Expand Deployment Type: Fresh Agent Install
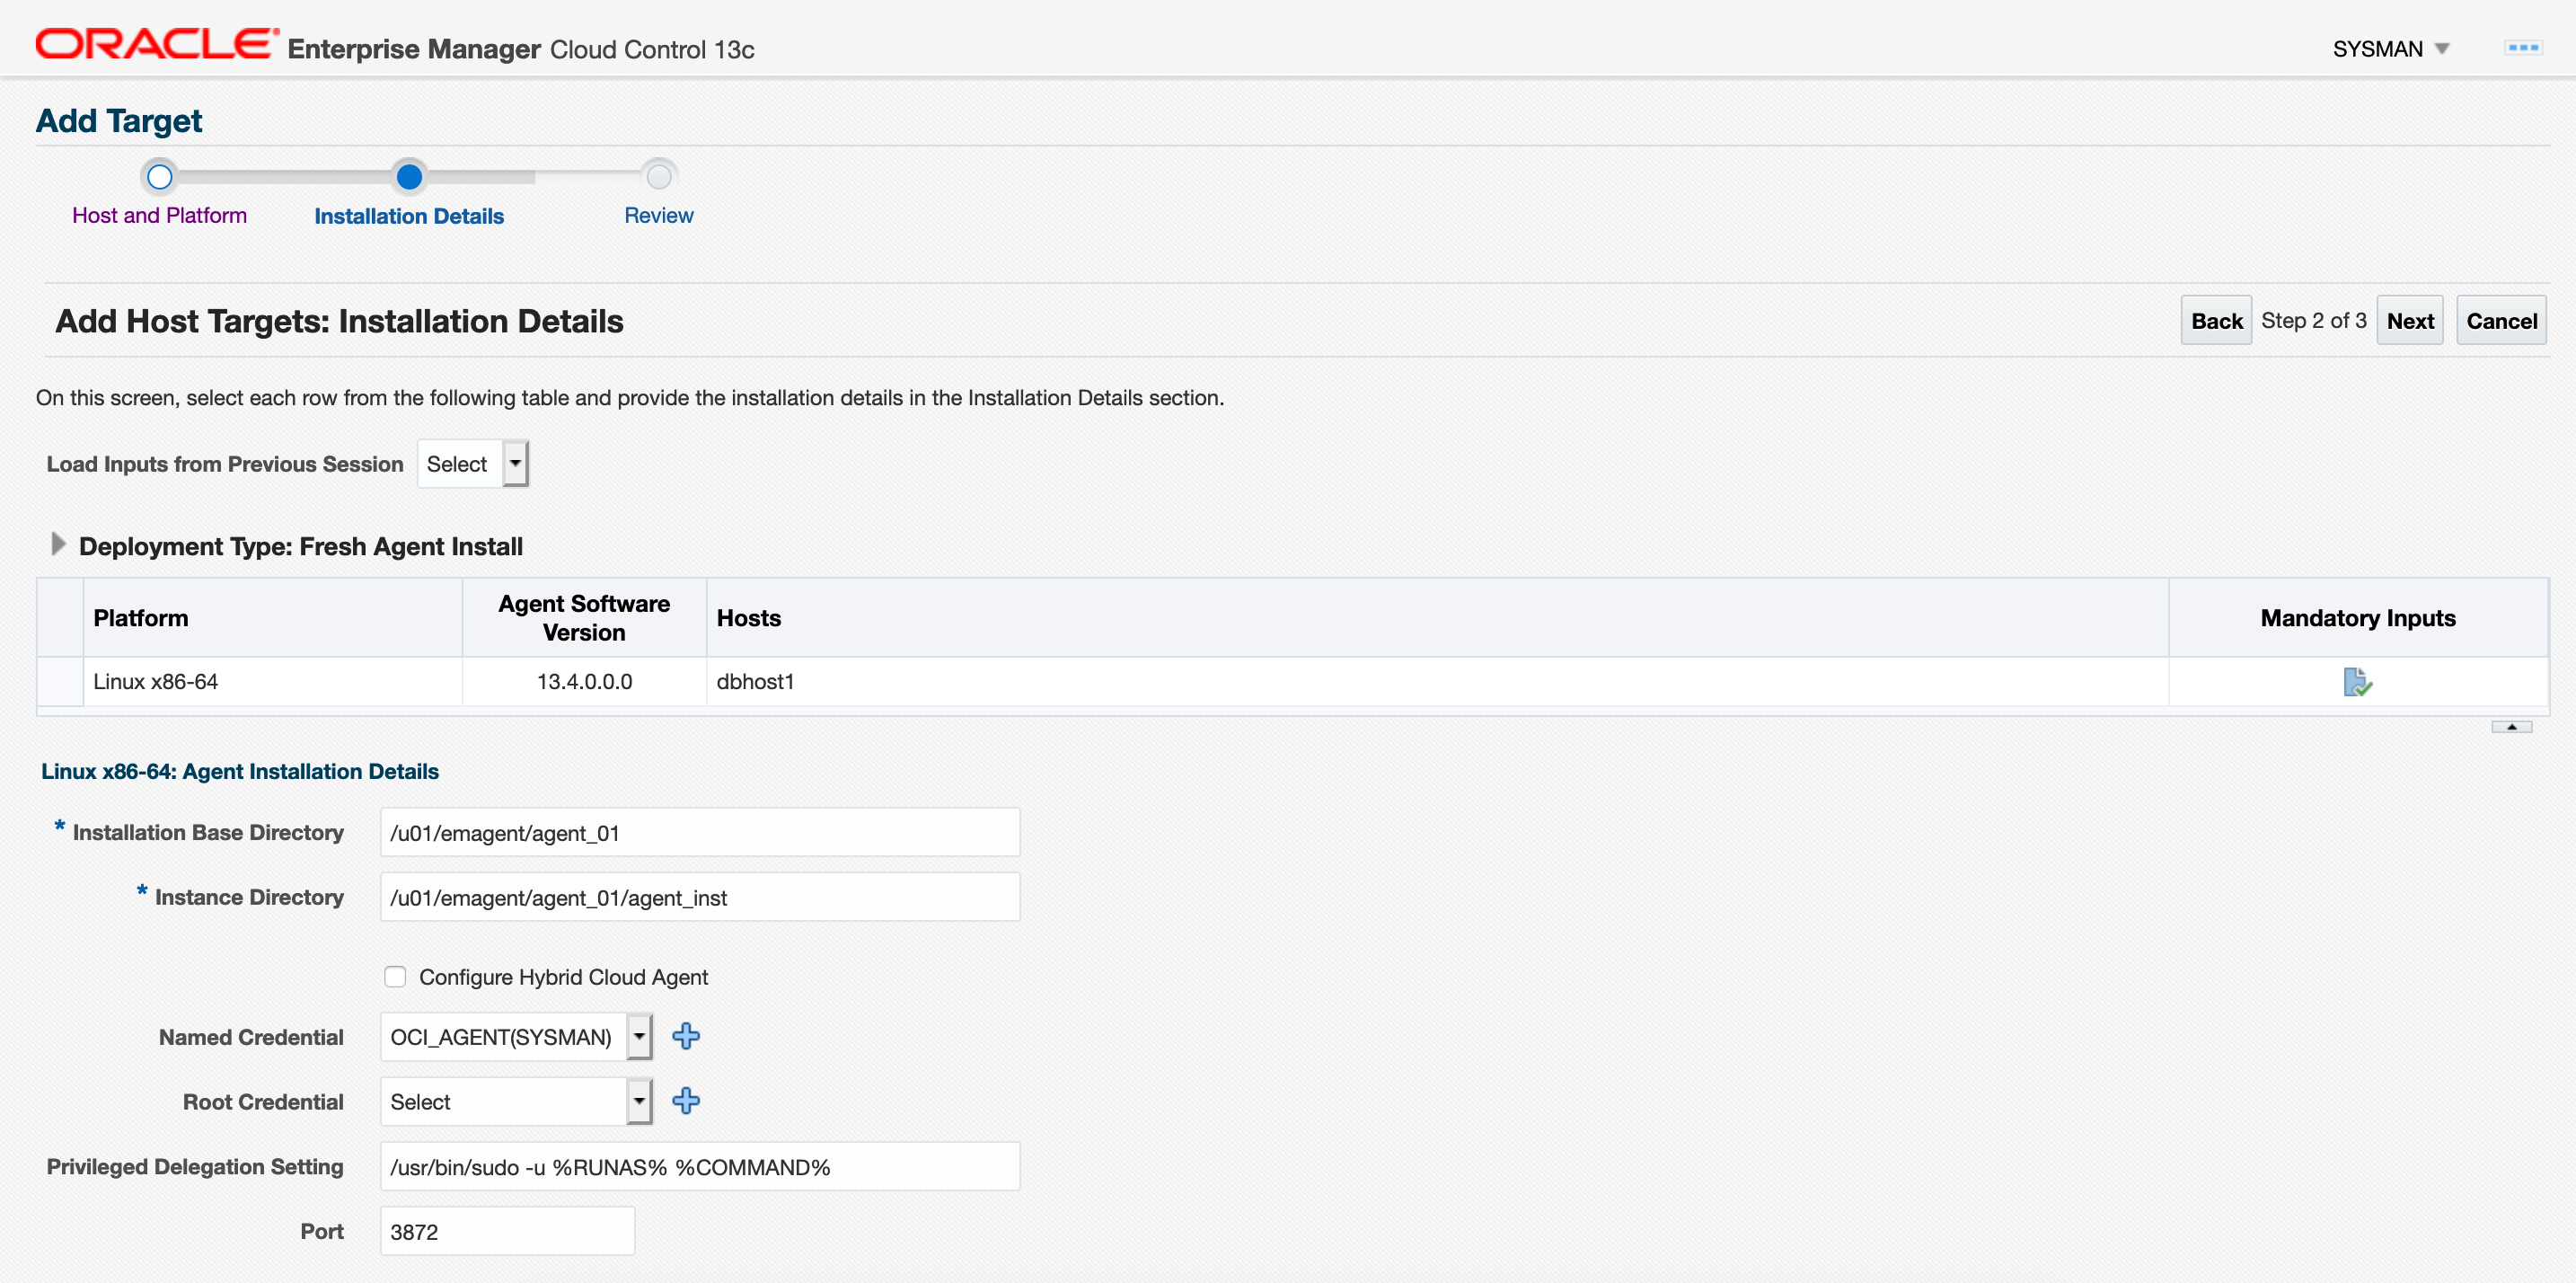 [x=58, y=544]
